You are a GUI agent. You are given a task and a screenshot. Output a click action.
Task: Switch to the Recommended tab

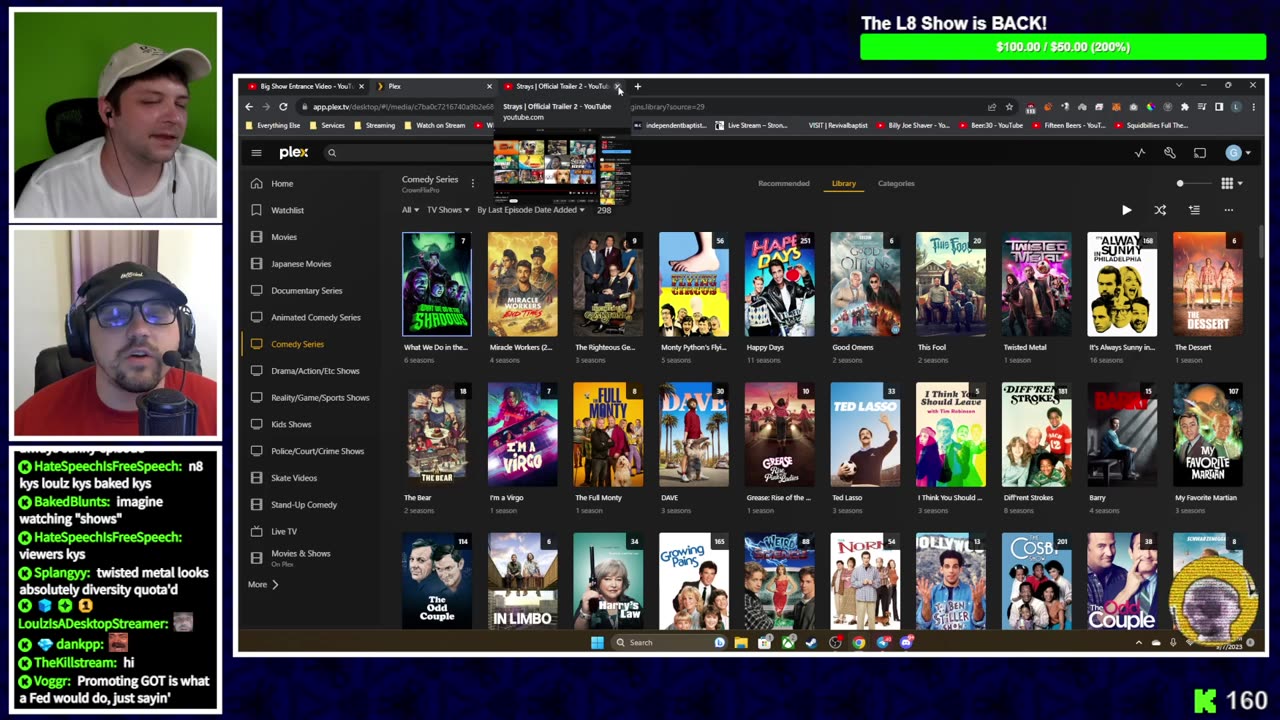[x=783, y=183]
